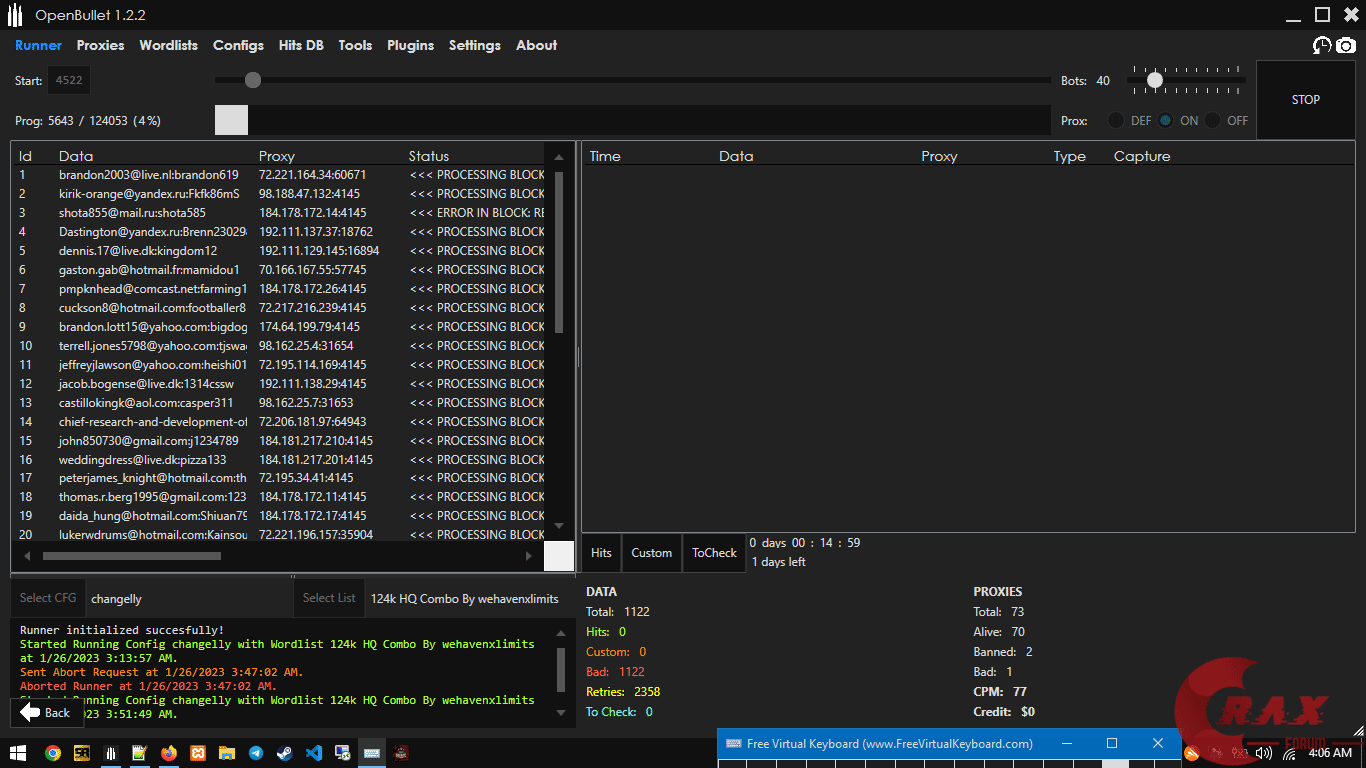Image resolution: width=1366 pixels, height=768 pixels.
Task: Launch Steam from the taskbar
Action: point(285,753)
